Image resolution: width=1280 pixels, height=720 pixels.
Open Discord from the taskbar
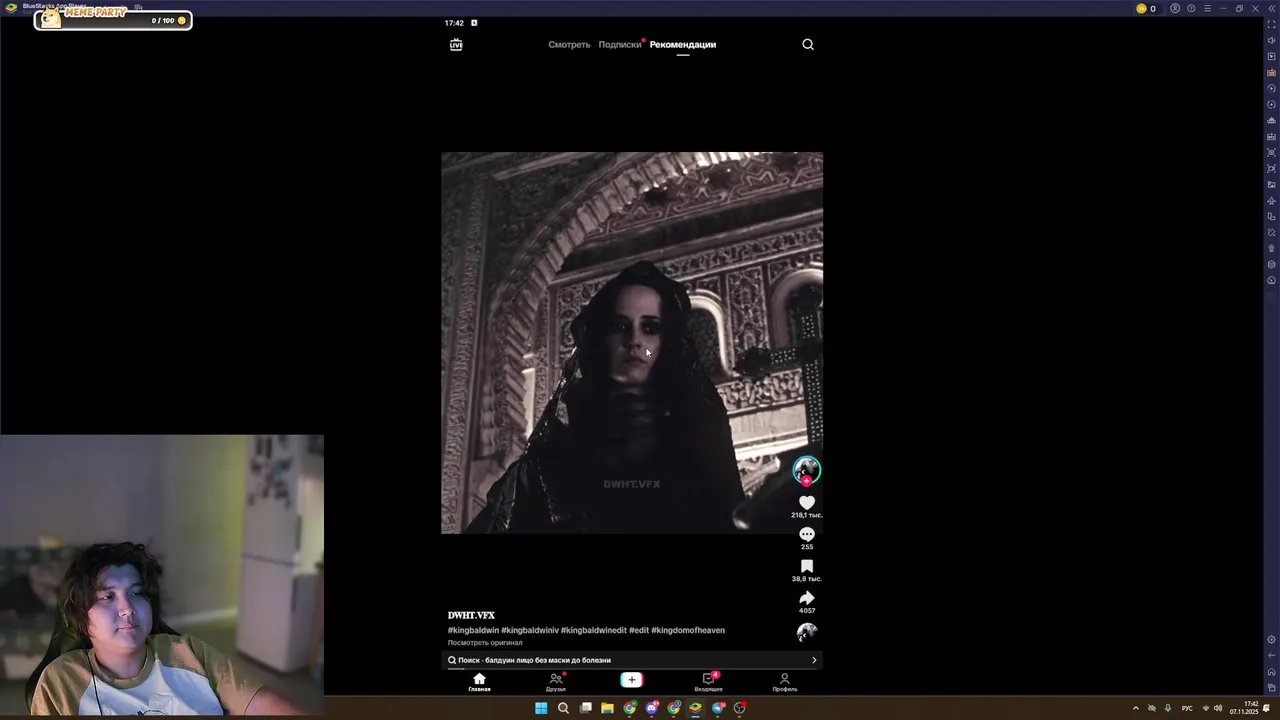pos(652,708)
